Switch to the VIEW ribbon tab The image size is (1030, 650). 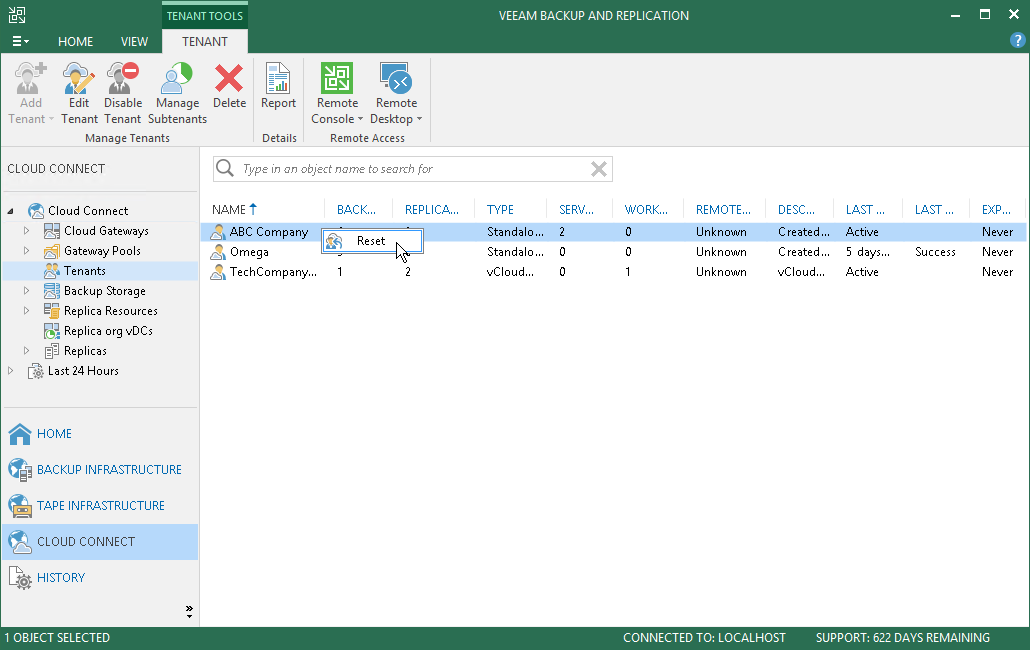134,41
